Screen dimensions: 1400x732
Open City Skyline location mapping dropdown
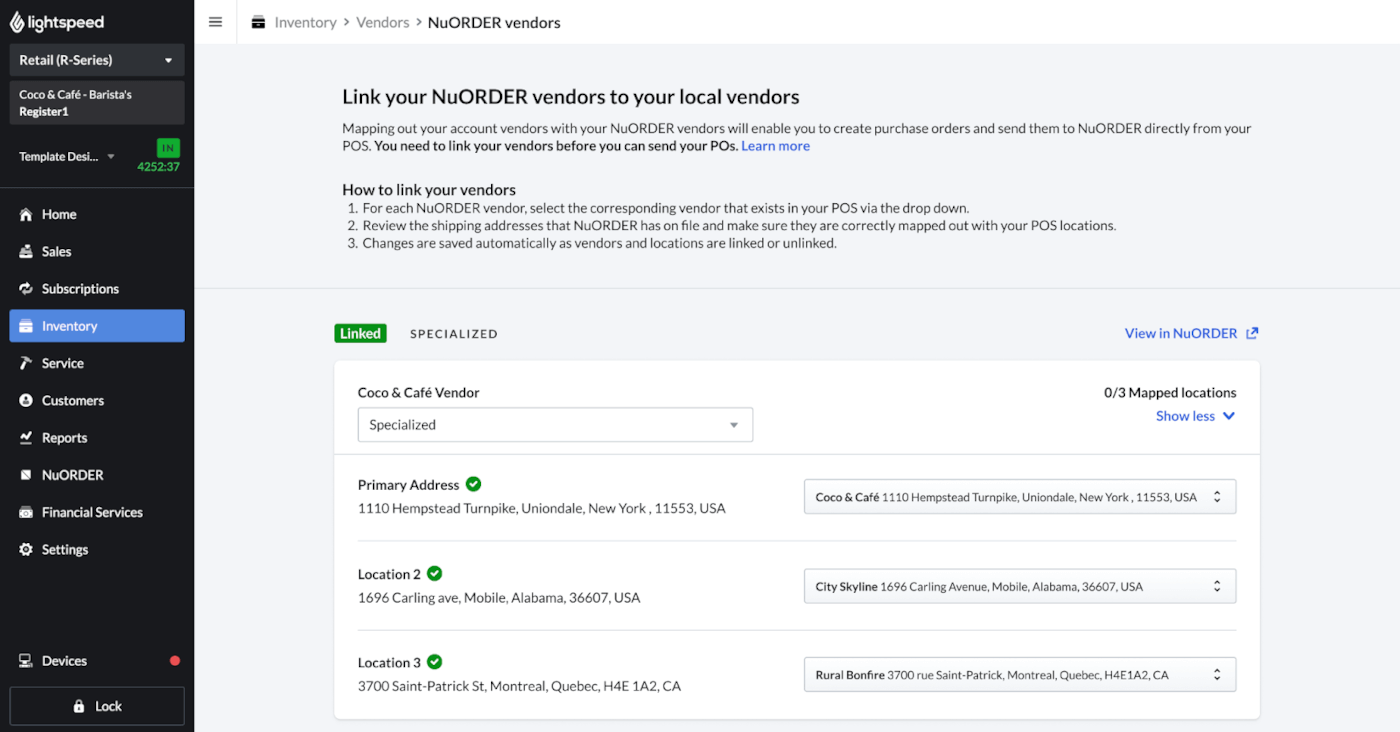[1020, 586]
